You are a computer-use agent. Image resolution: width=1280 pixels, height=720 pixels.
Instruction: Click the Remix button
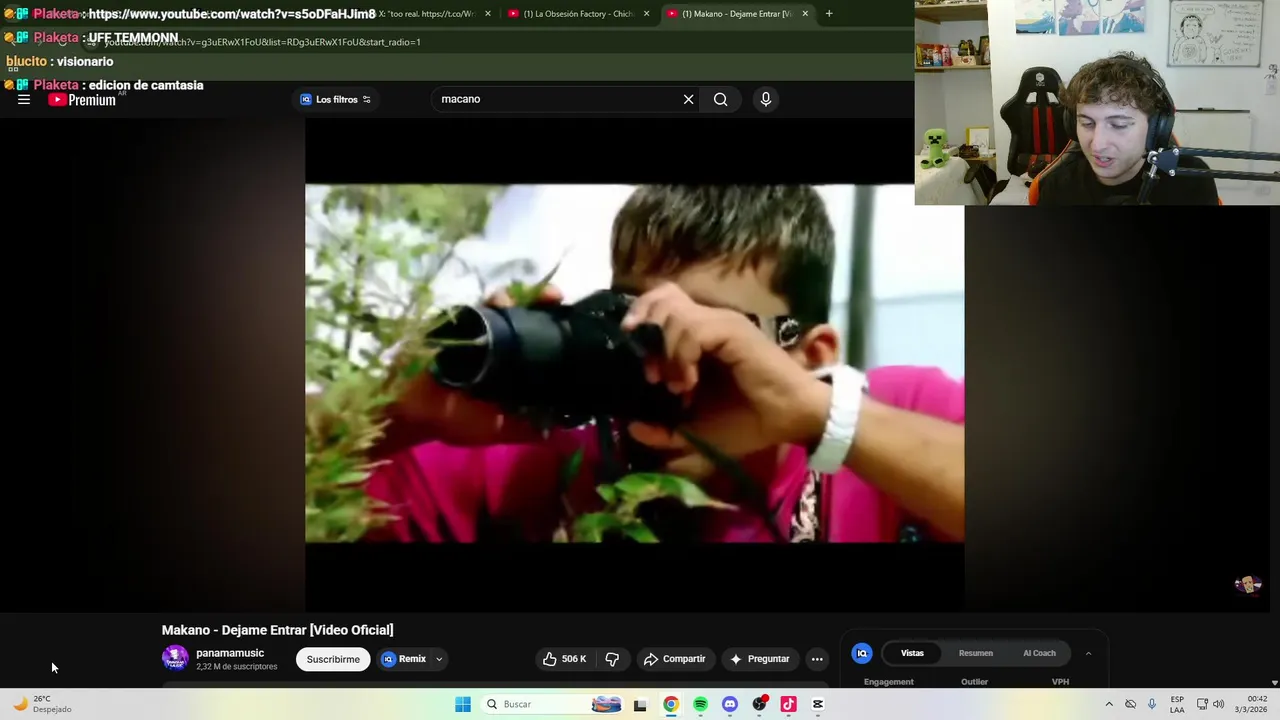coord(404,659)
